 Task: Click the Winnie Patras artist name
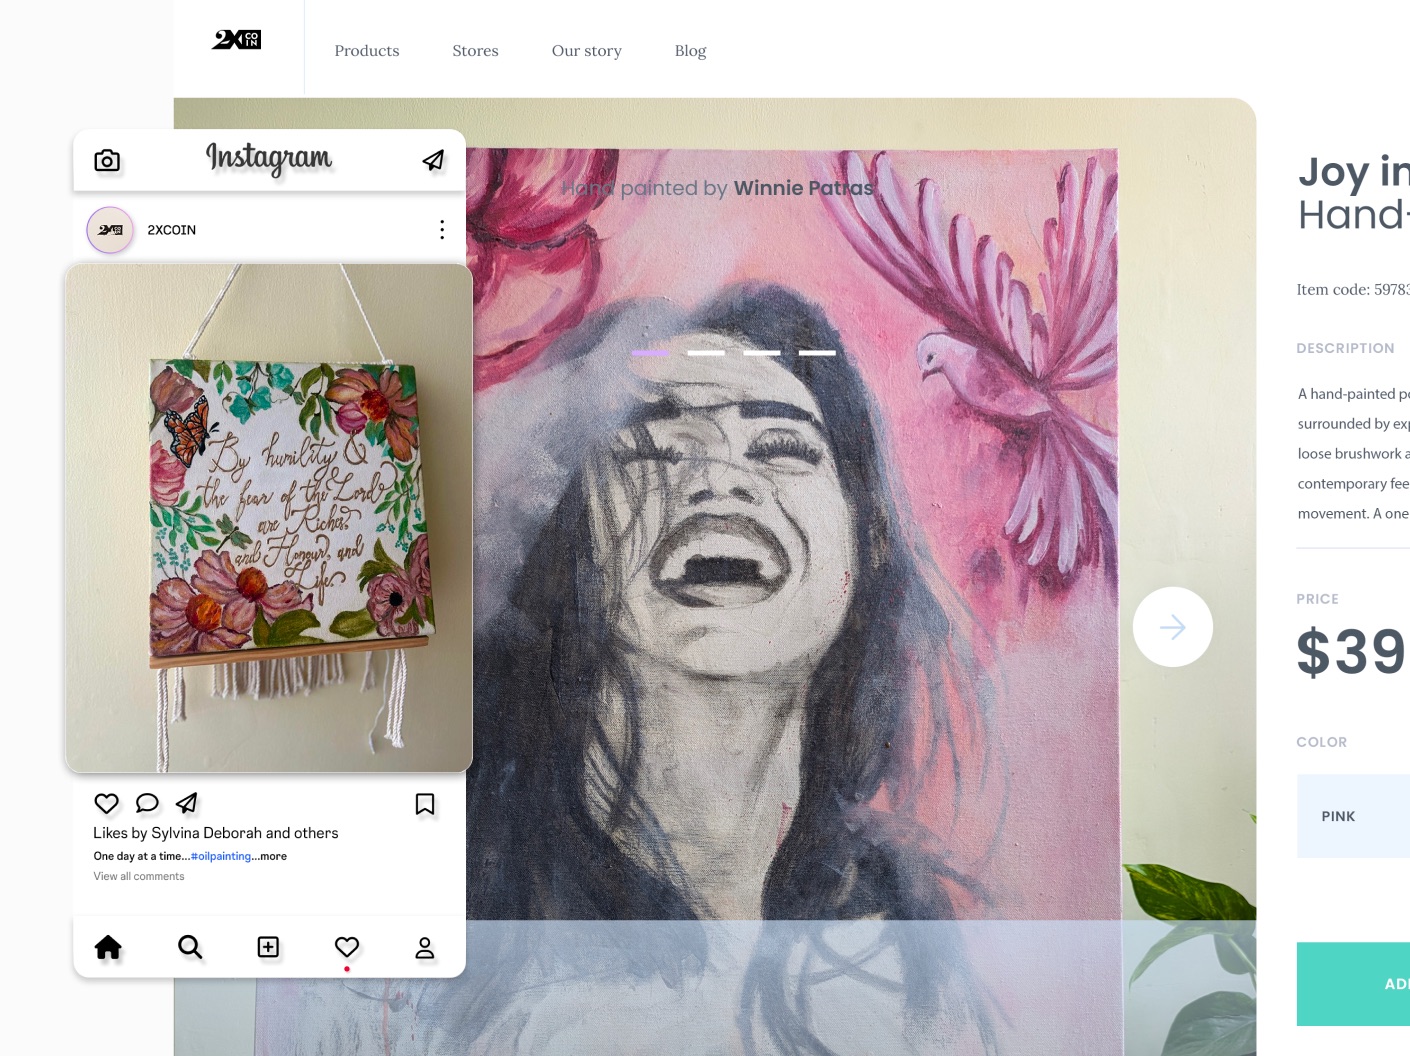[x=804, y=188]
